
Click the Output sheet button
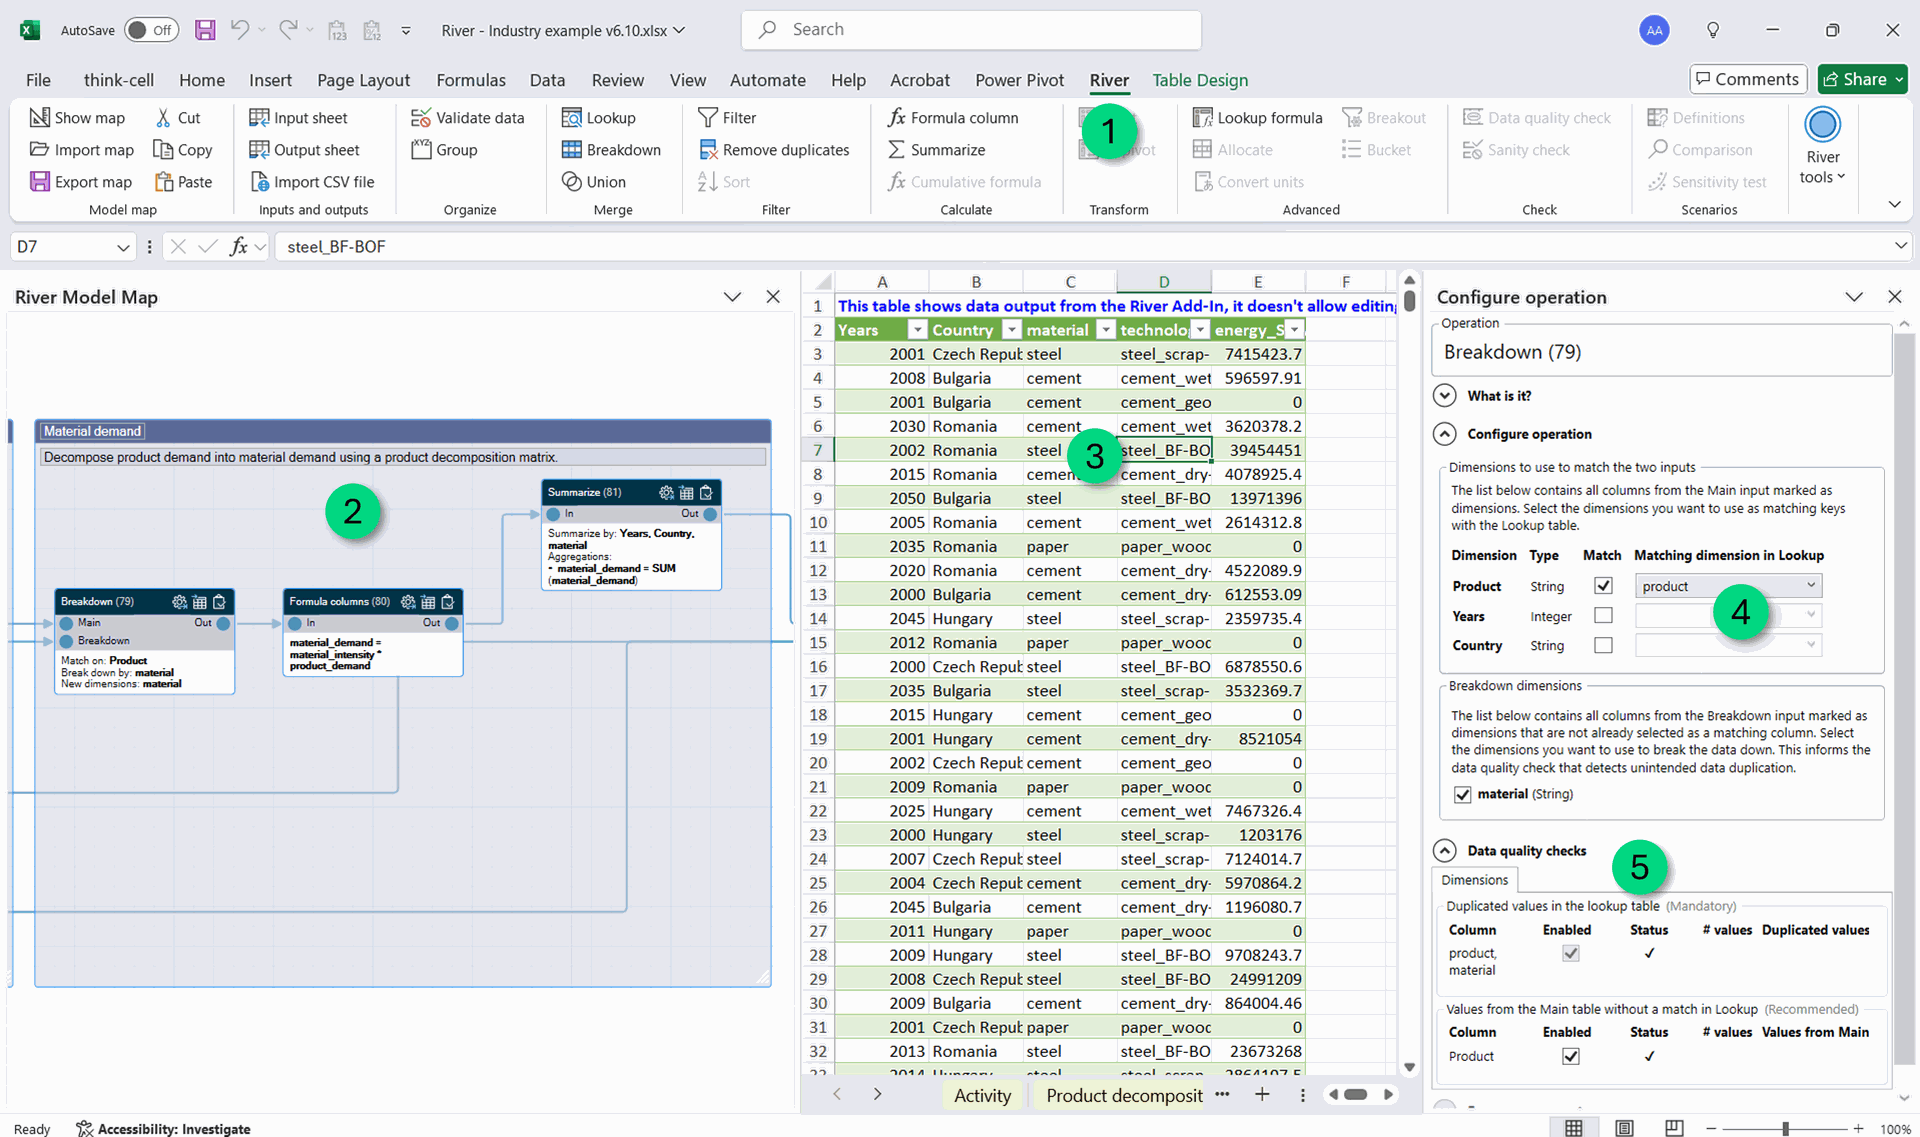tap(304, 149)
